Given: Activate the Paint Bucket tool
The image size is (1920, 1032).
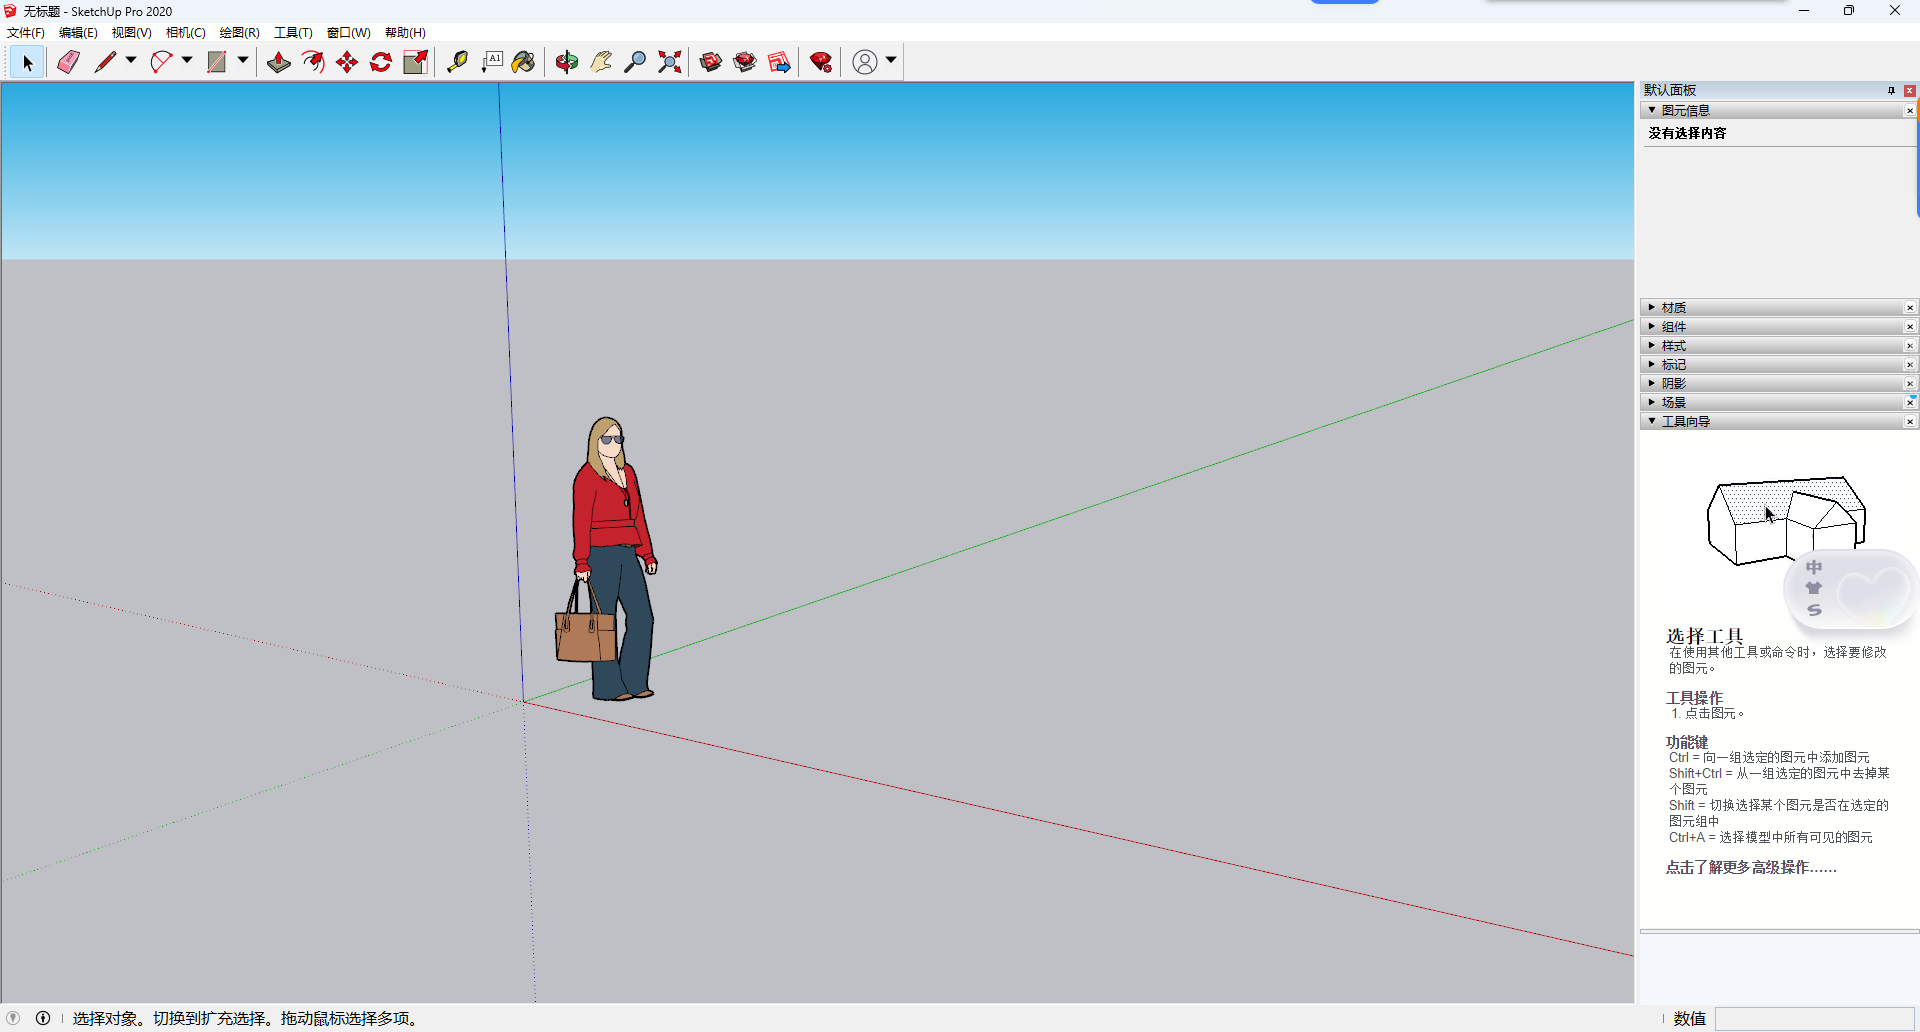Looking at the screenshot, I should click(x=524, y=61).
